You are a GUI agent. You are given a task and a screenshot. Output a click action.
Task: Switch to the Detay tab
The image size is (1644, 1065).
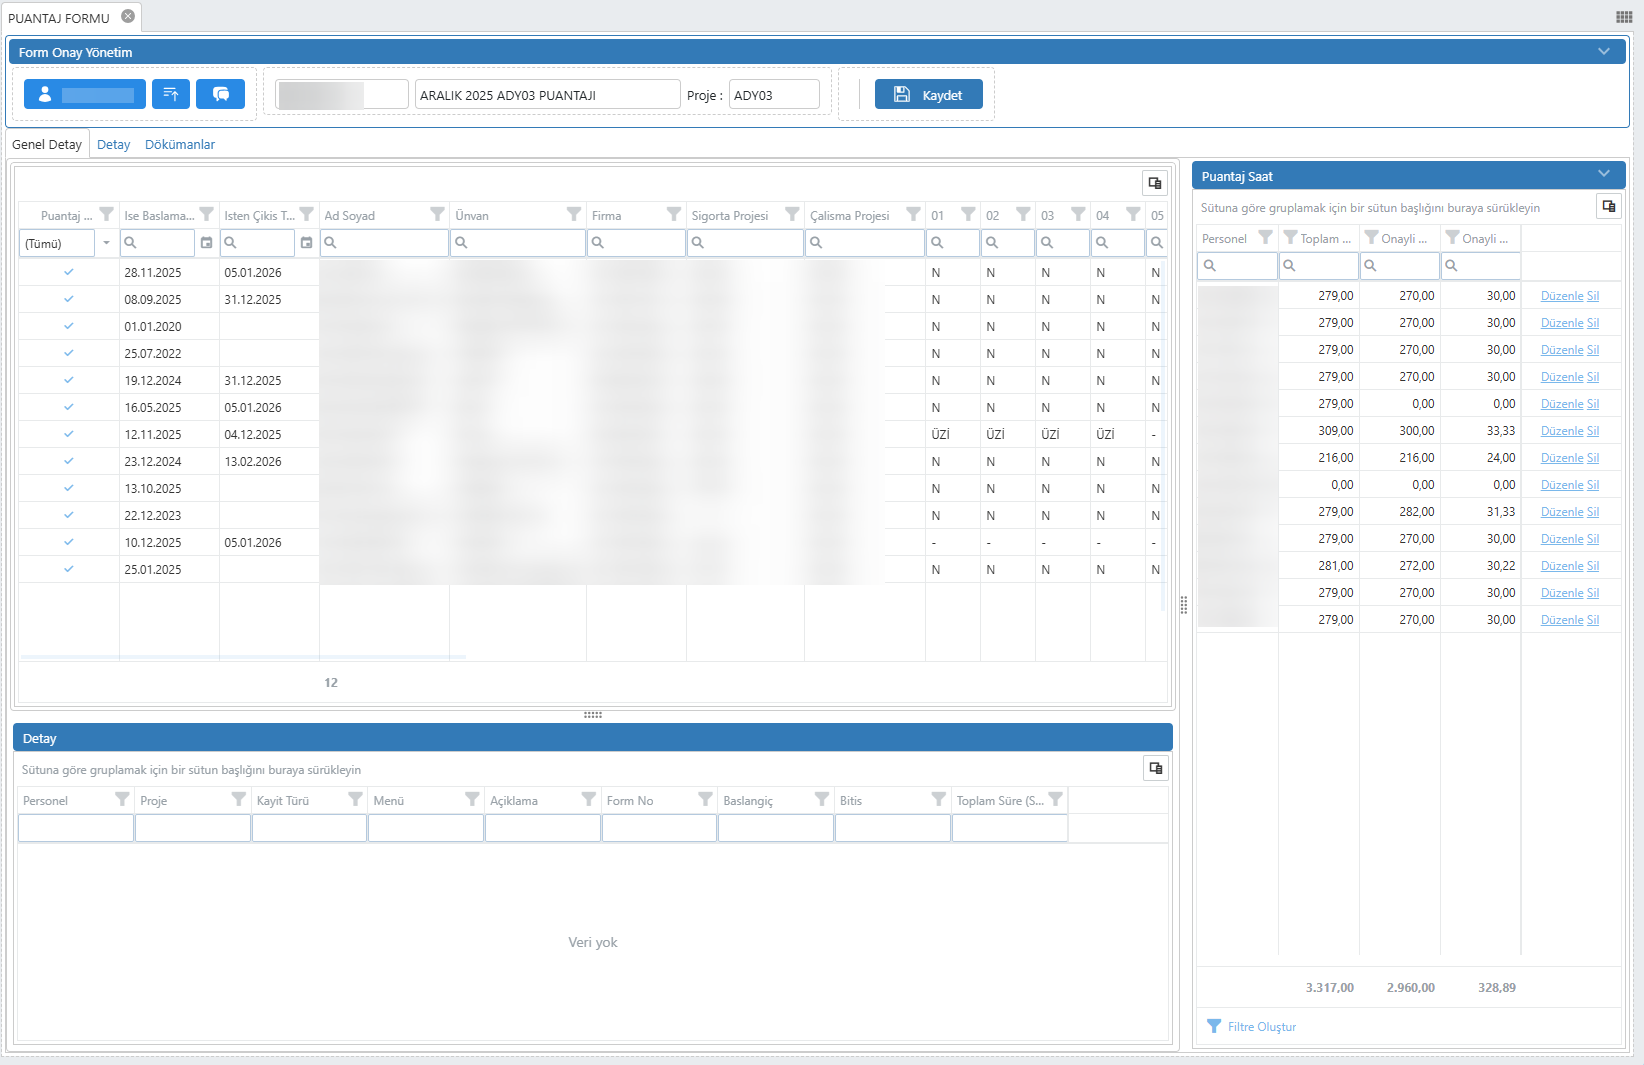coord(113,145)
